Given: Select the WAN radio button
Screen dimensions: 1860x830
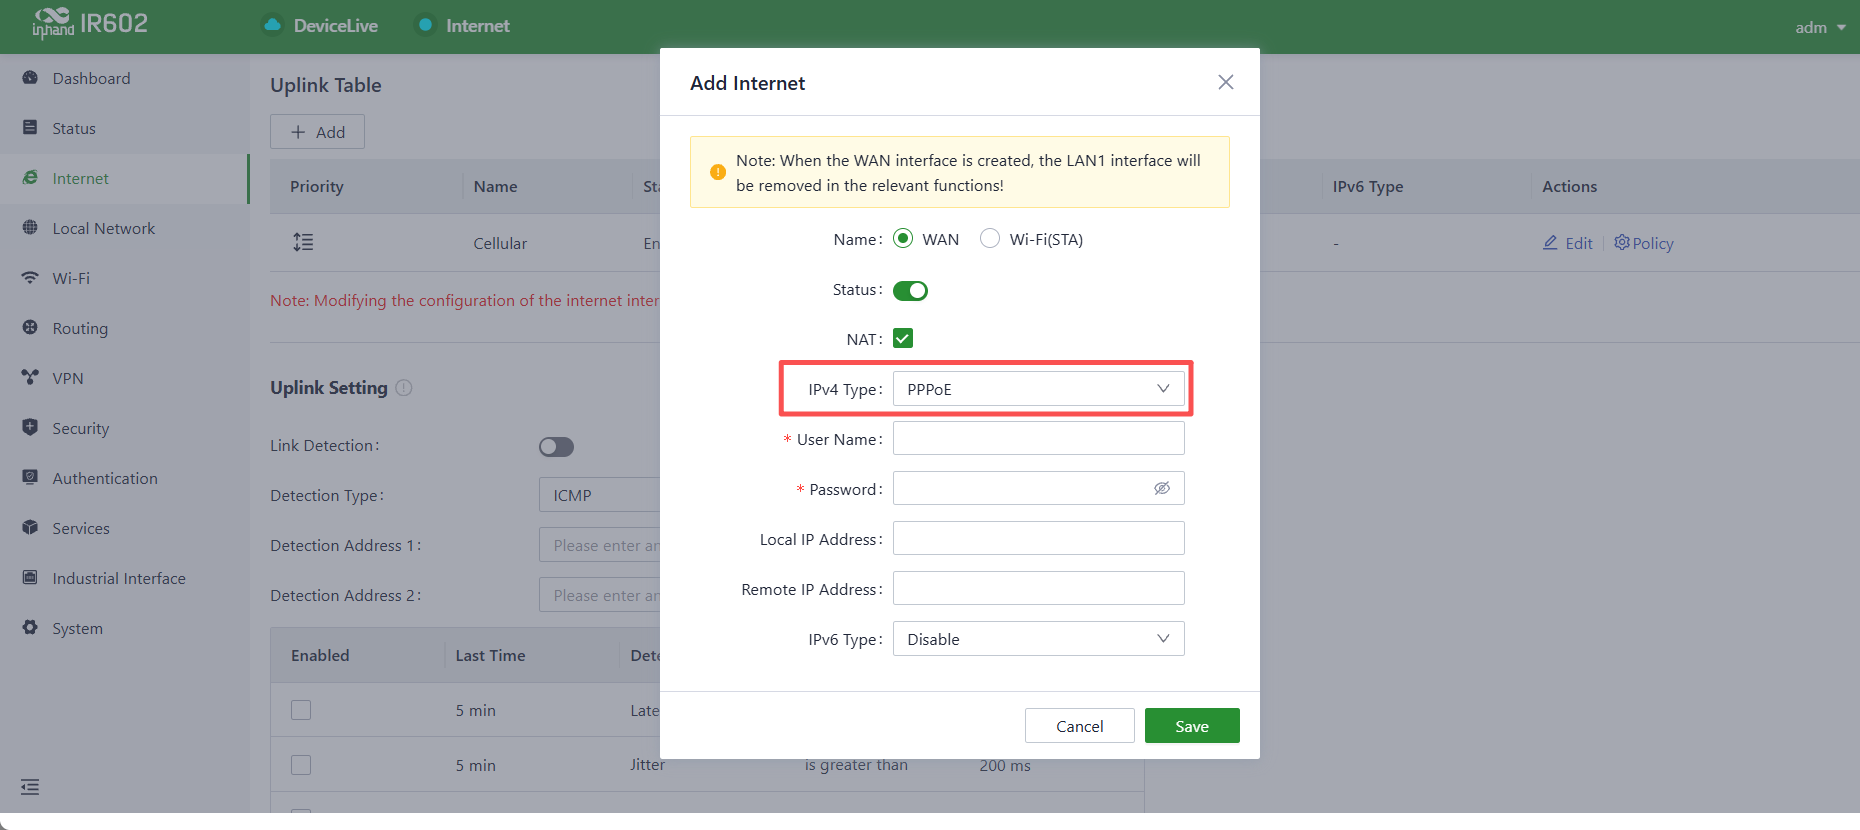Looking at the screenshot, I should [x=903, y=238].
